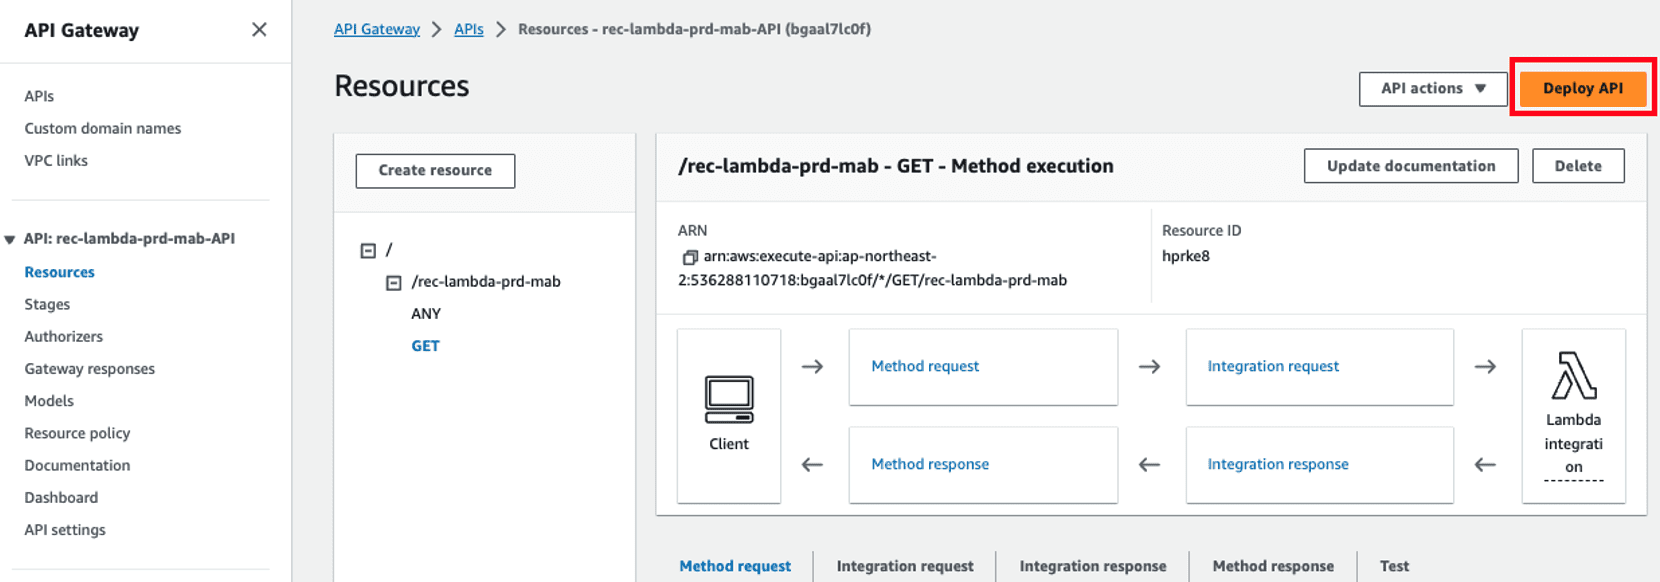This screenshot has height=582, width=1660.
Task: Go to Stages in the sidebar
Action: coord(47,304)
